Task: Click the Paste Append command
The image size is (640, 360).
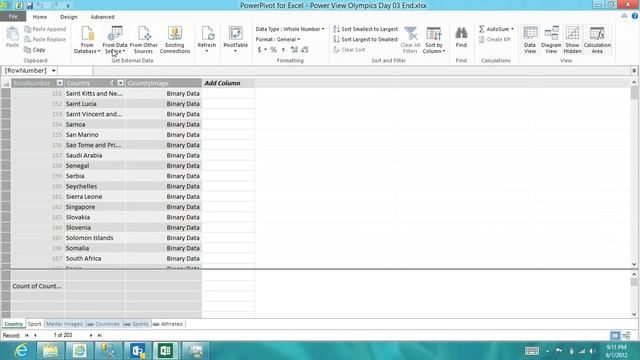Action: [45, 29]
